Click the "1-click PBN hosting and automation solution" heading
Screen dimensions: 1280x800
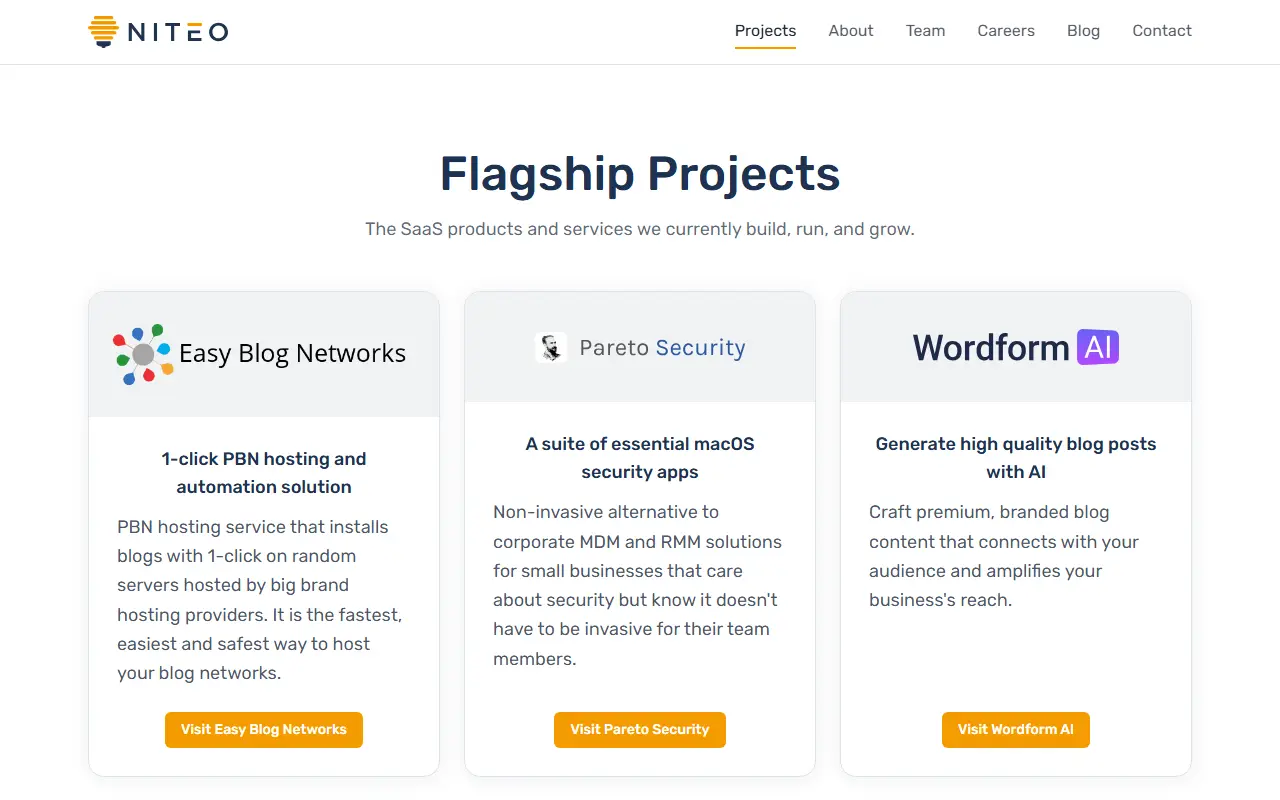(264, 473)
